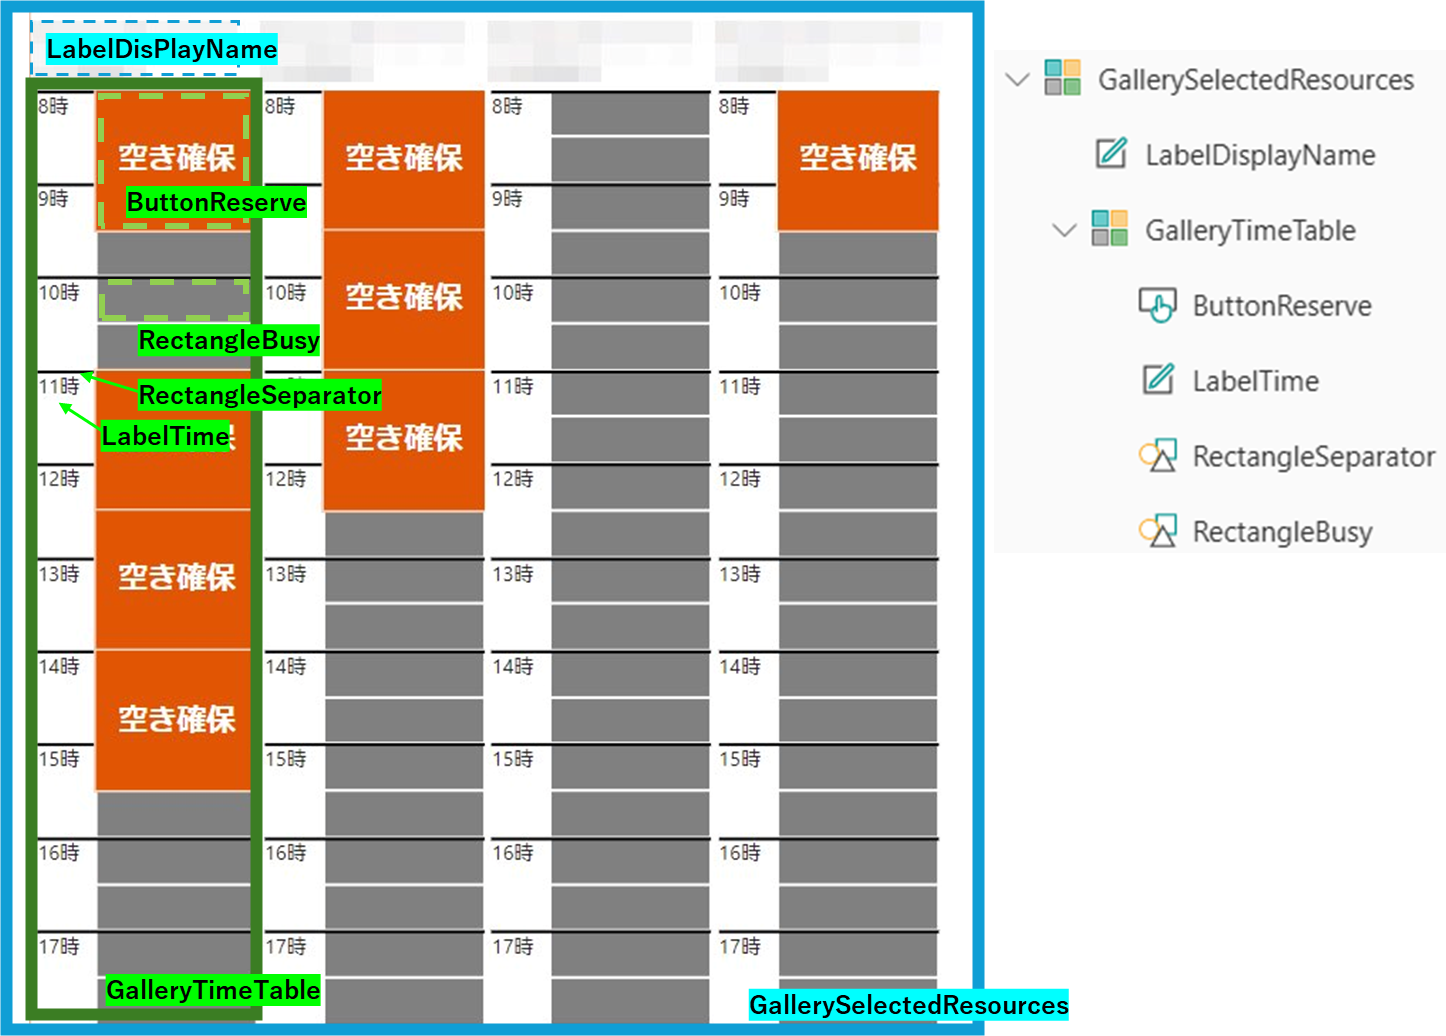This screenshot has width=1446, height=1036.
Task: Click the button icon beside ButtonReserve
Action: pyautogui.click(x=1157, y=305)
